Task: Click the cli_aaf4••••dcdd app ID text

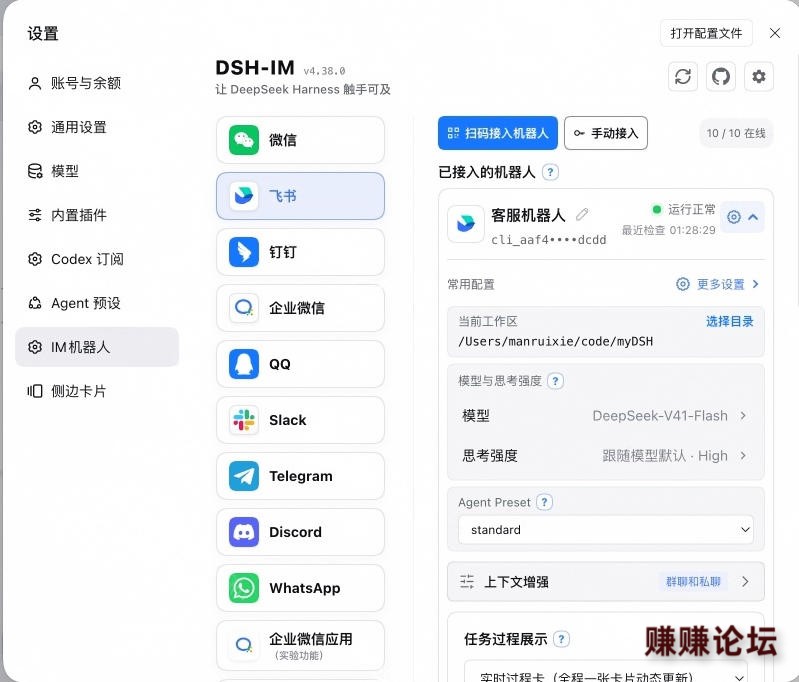Action: 549,240
